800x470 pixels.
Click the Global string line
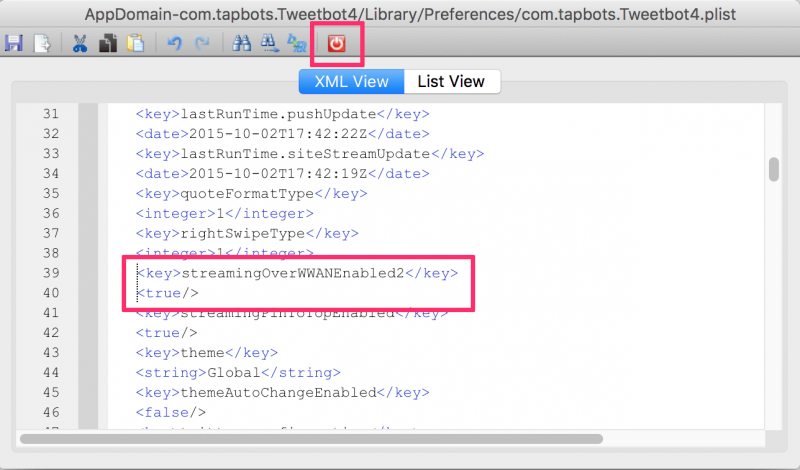point(238,373)
